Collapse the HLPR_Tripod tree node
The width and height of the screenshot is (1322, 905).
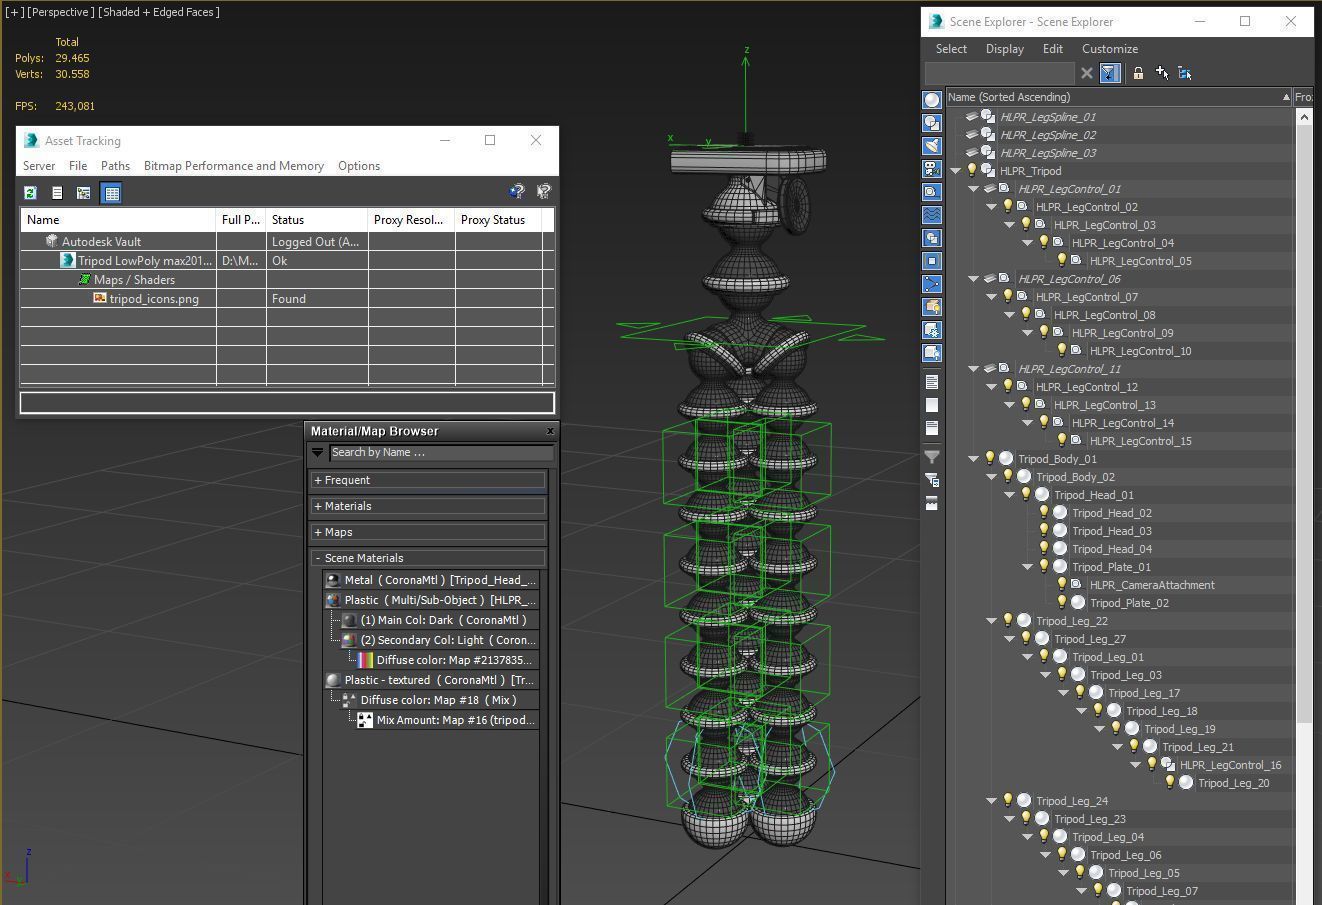pyautogui.click(x=956, y=171)
